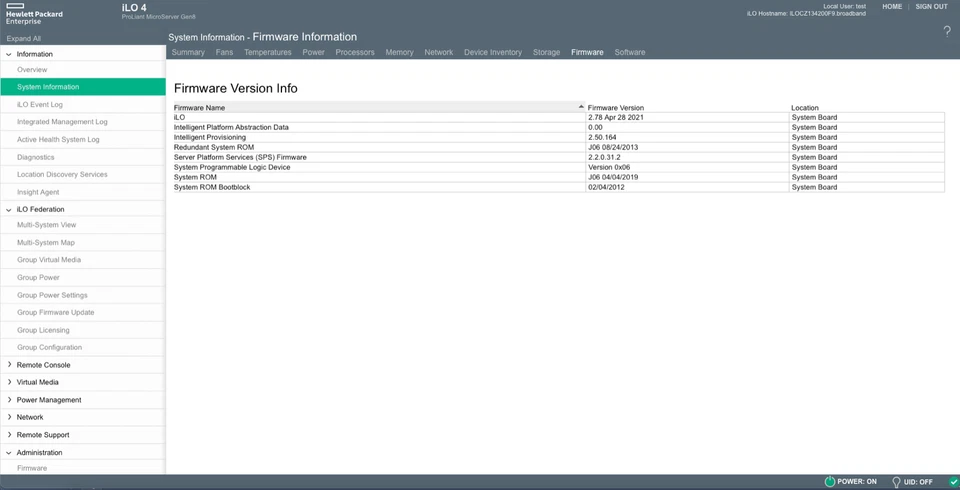The image size is (960, 490).
Task: Select Intelligent Platform Abstraction Data row
Action: pyautogui.click(x=559, y=127)
